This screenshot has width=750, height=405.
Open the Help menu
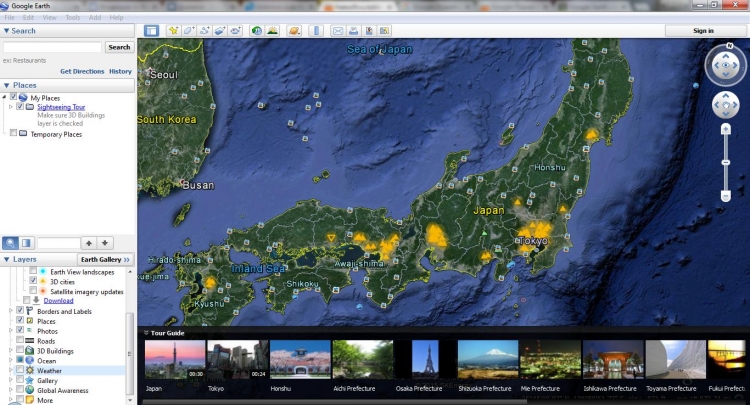click(x=116, y=17)
